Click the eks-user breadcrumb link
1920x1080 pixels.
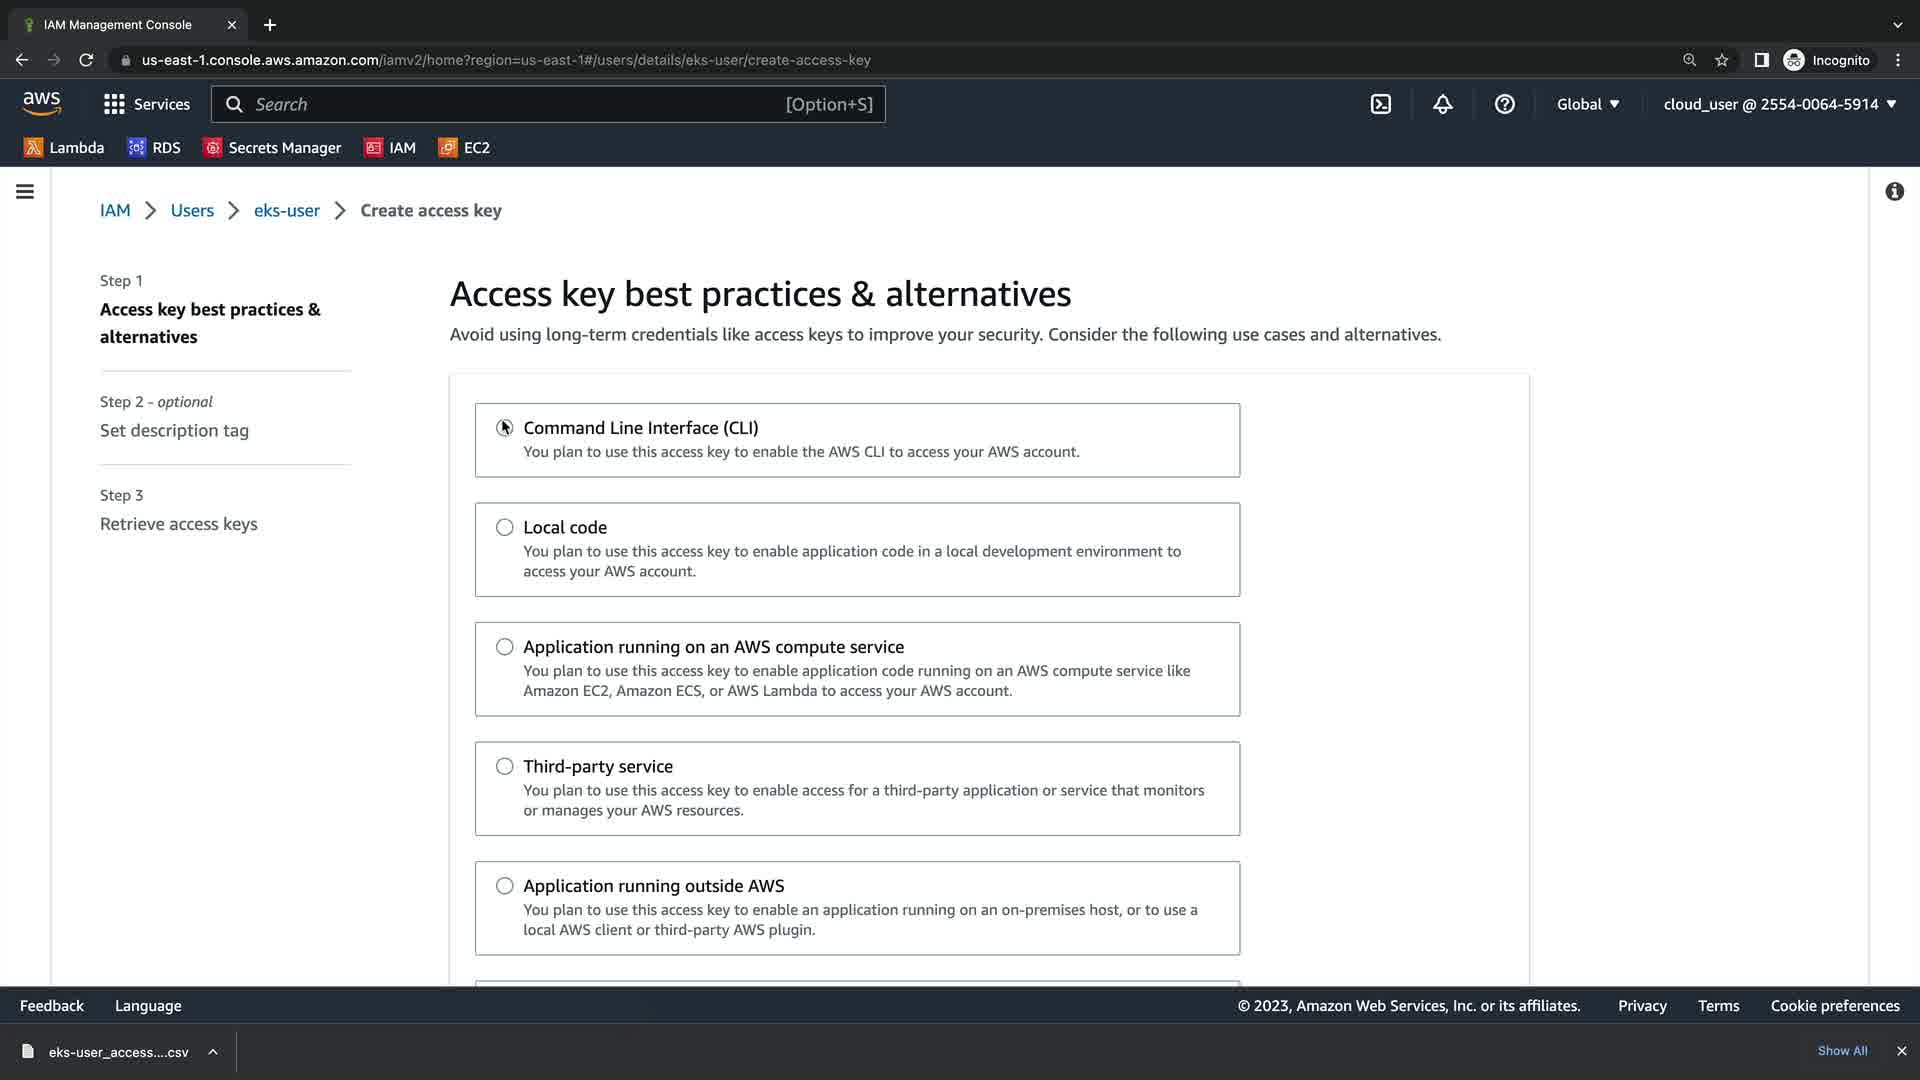point(287,210)
